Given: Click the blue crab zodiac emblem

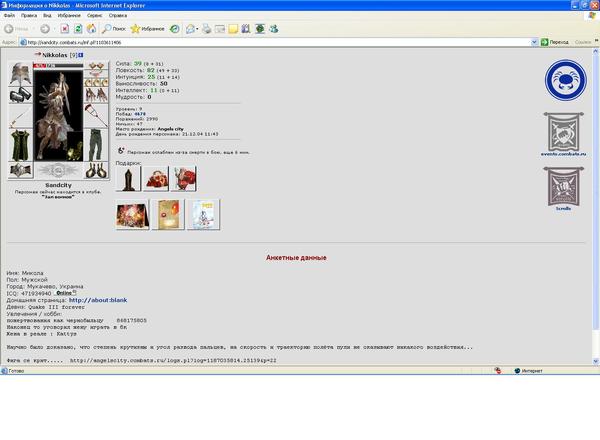Looking at the screenshot, I should click(566, 80).
